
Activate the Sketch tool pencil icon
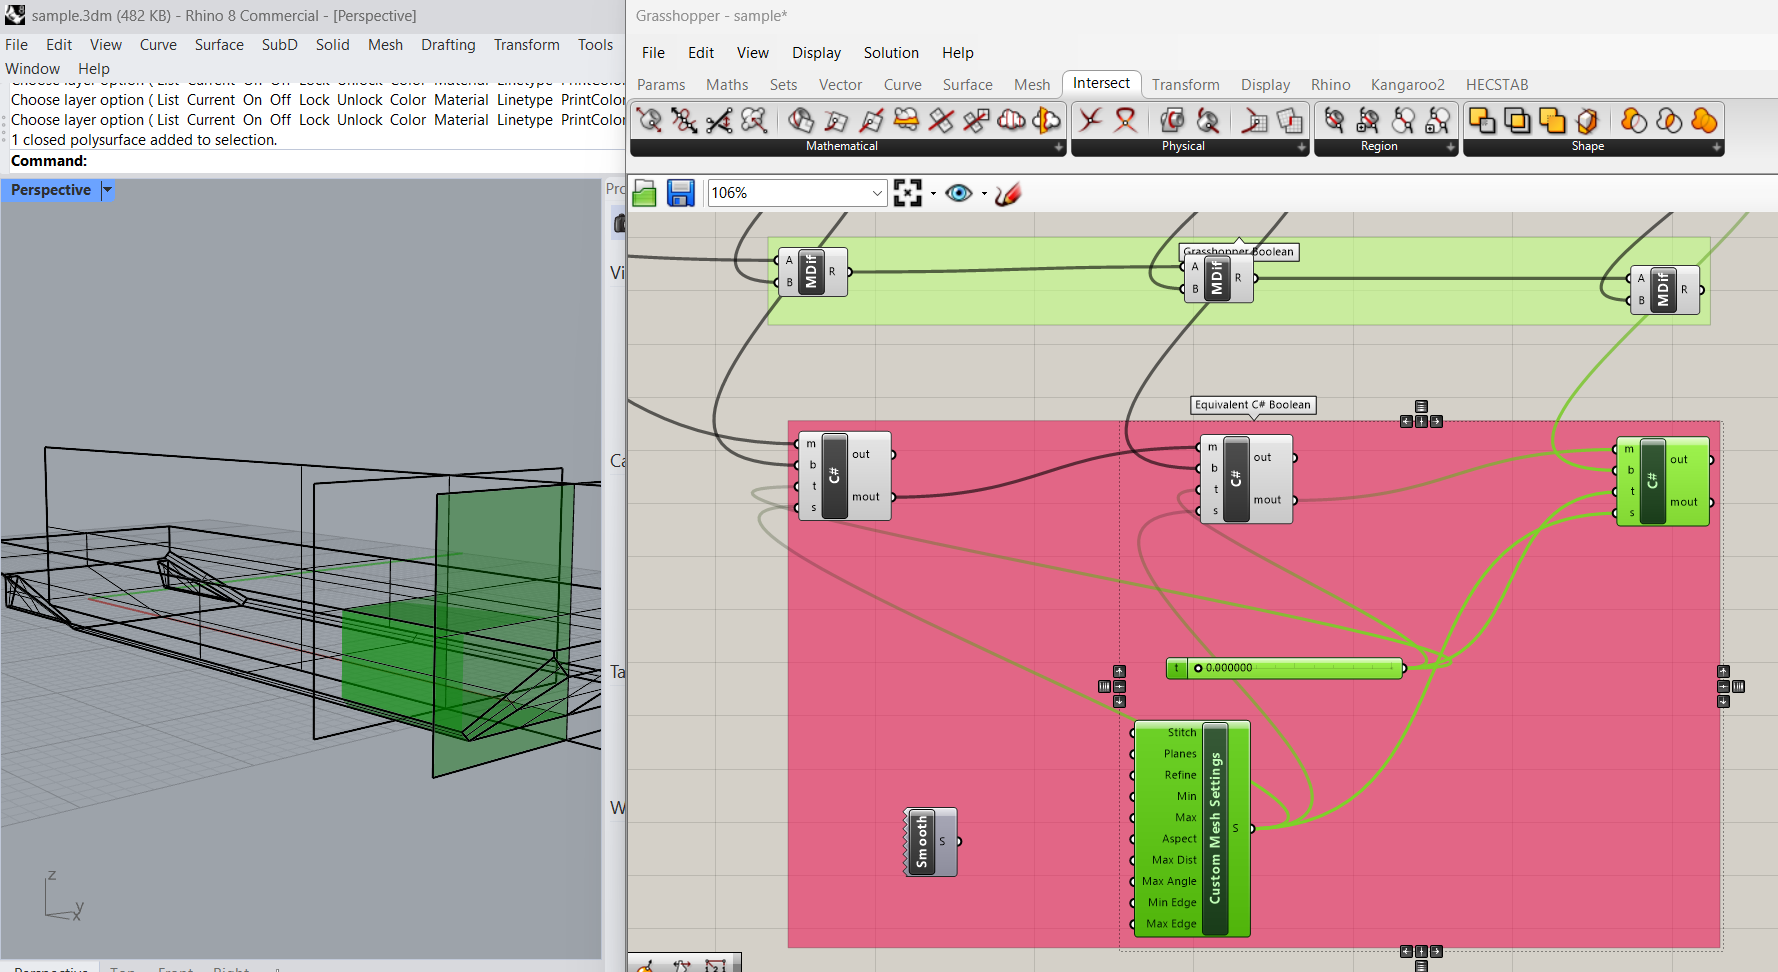(1007, 192)
